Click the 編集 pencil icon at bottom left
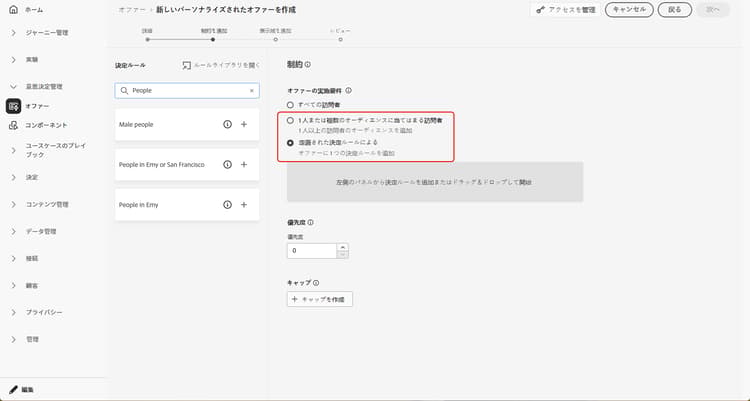 point(13,390)
